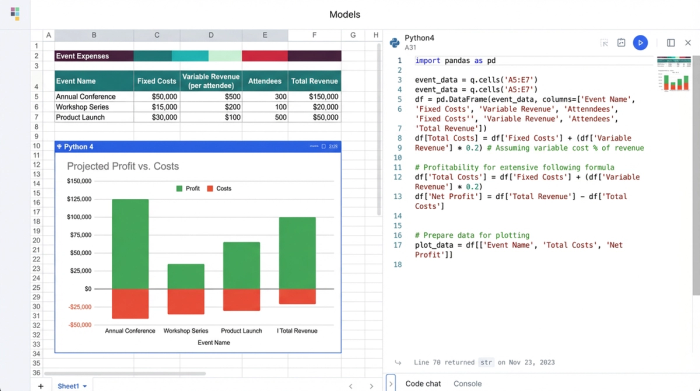Click the Event Expenses title cell

click(94, 56)
